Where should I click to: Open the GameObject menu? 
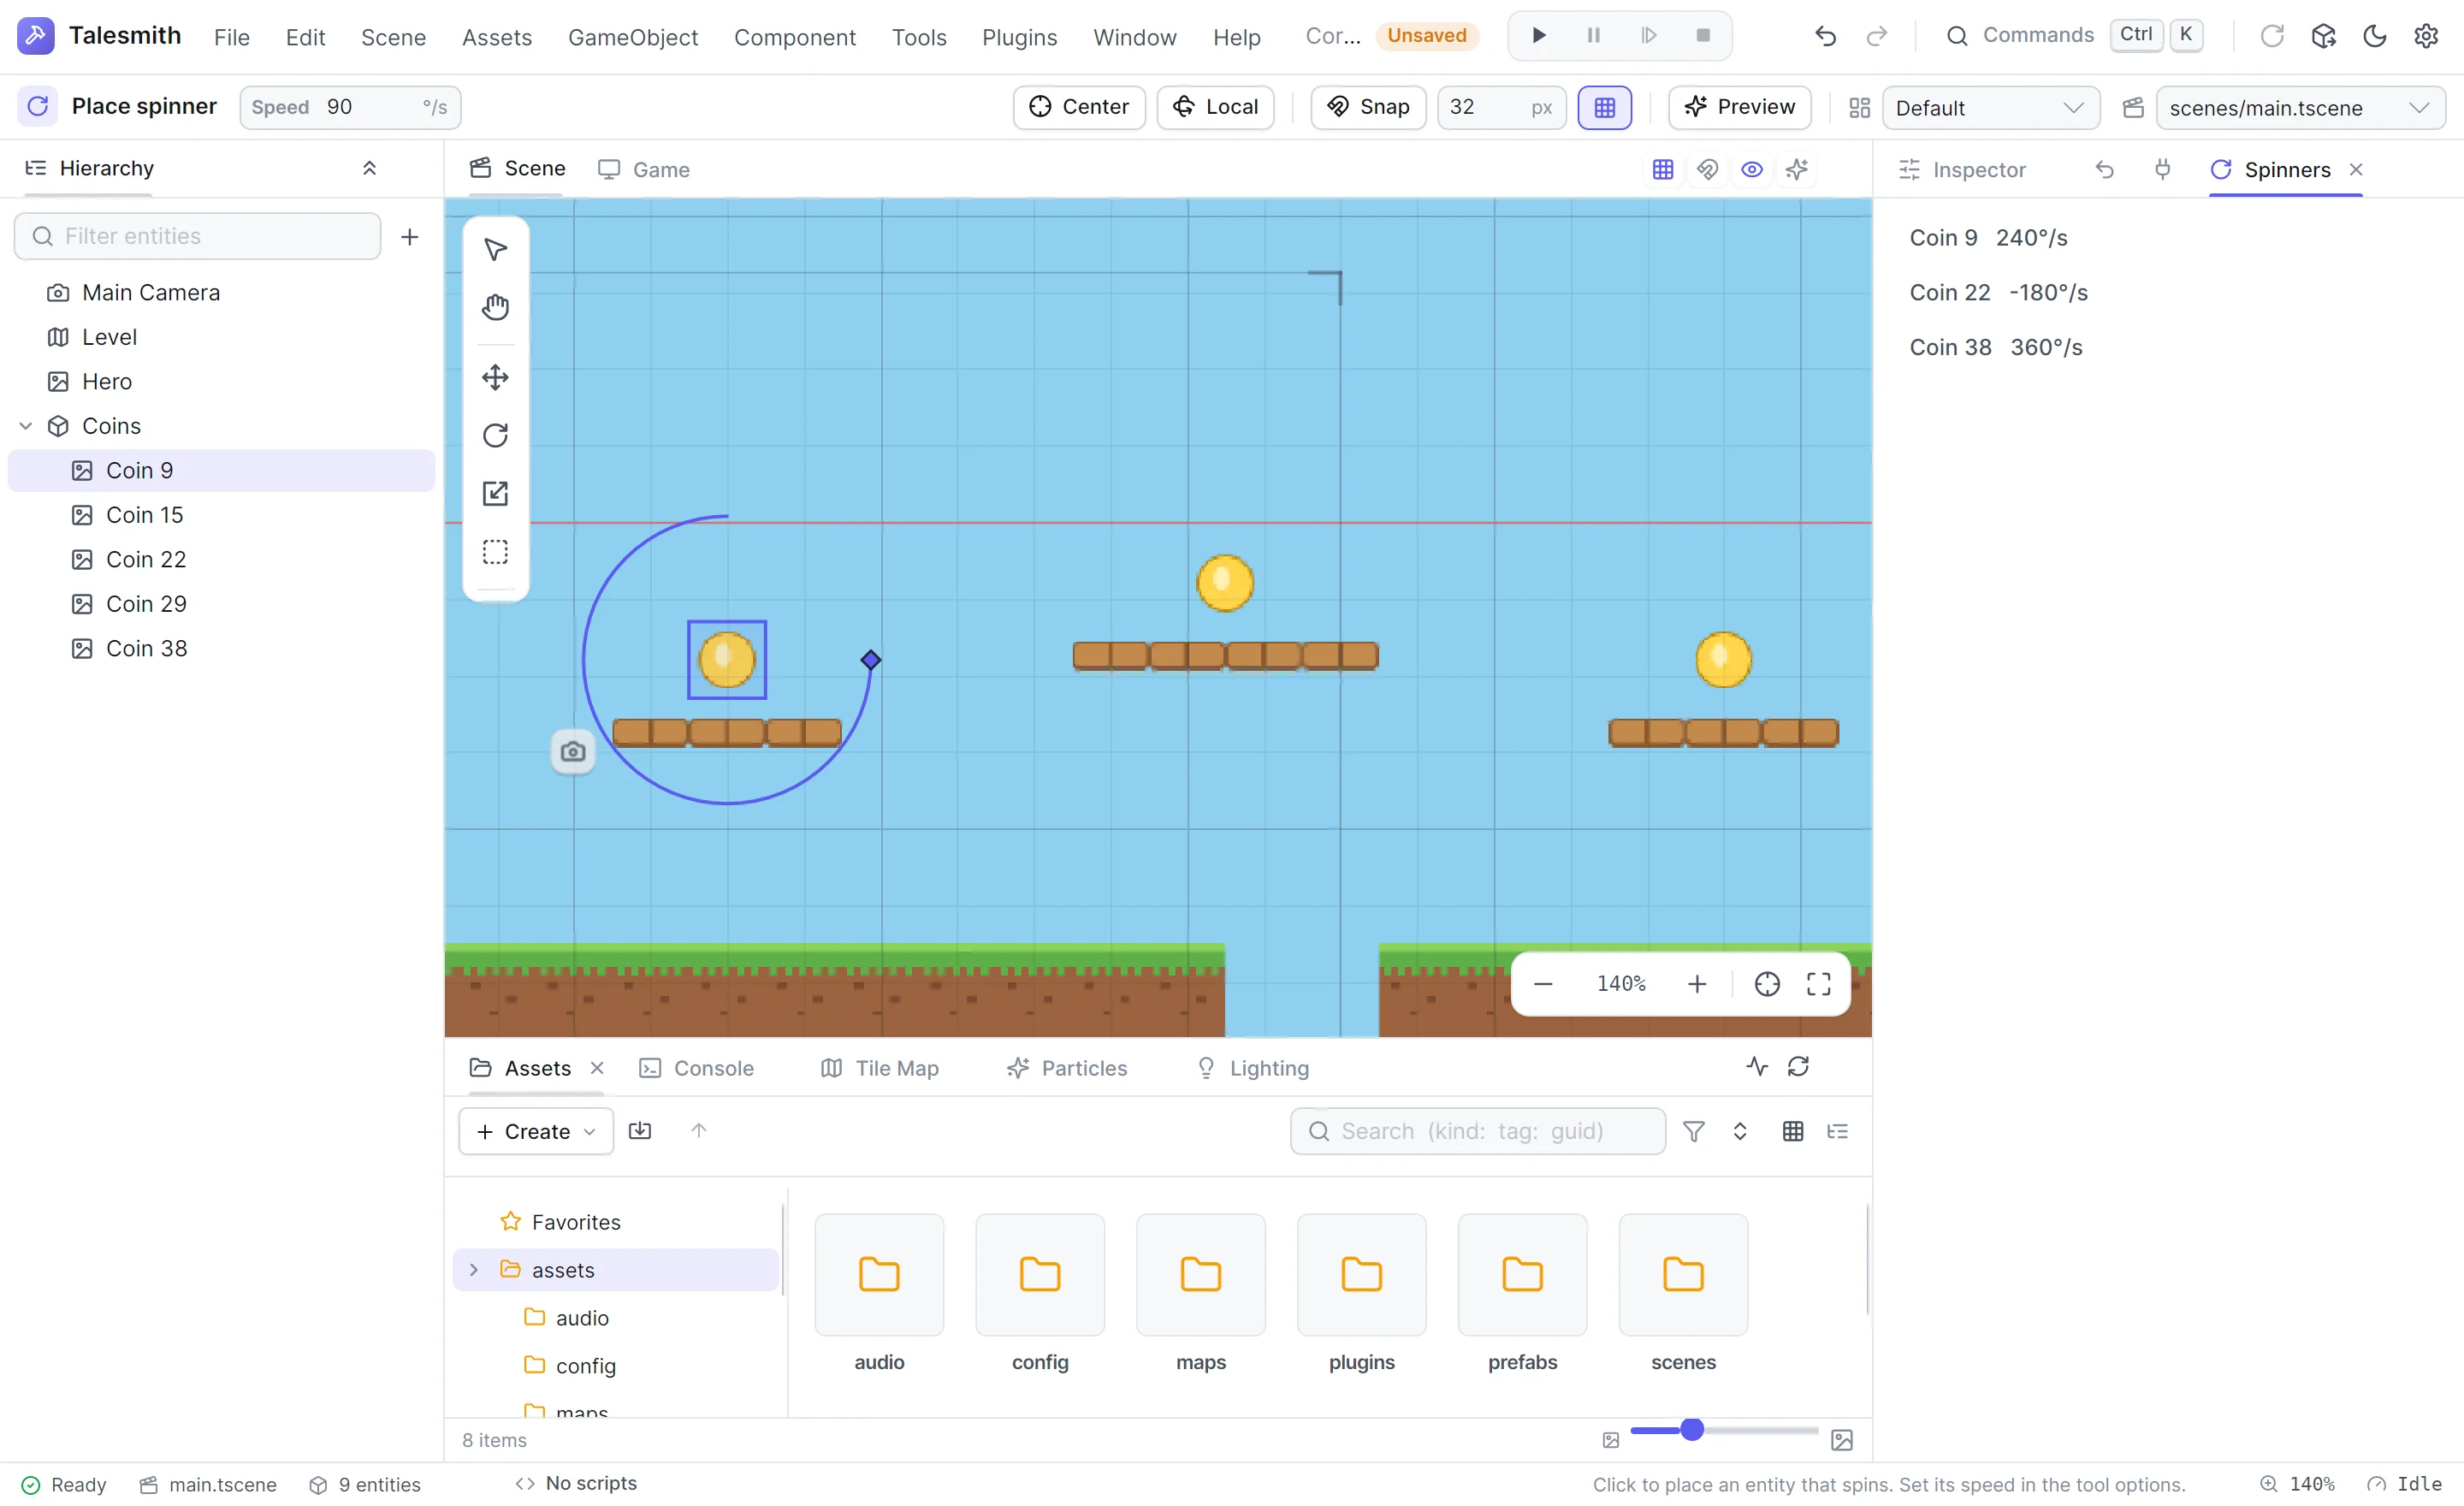(632, 37)
